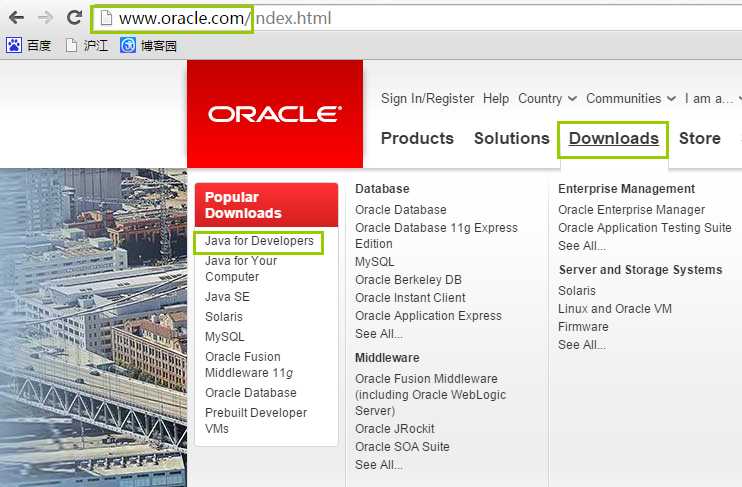Viewport: 742px width, 487px height.
Task: Open Oracle Enterprise Manager
Action: coord(631,210)
